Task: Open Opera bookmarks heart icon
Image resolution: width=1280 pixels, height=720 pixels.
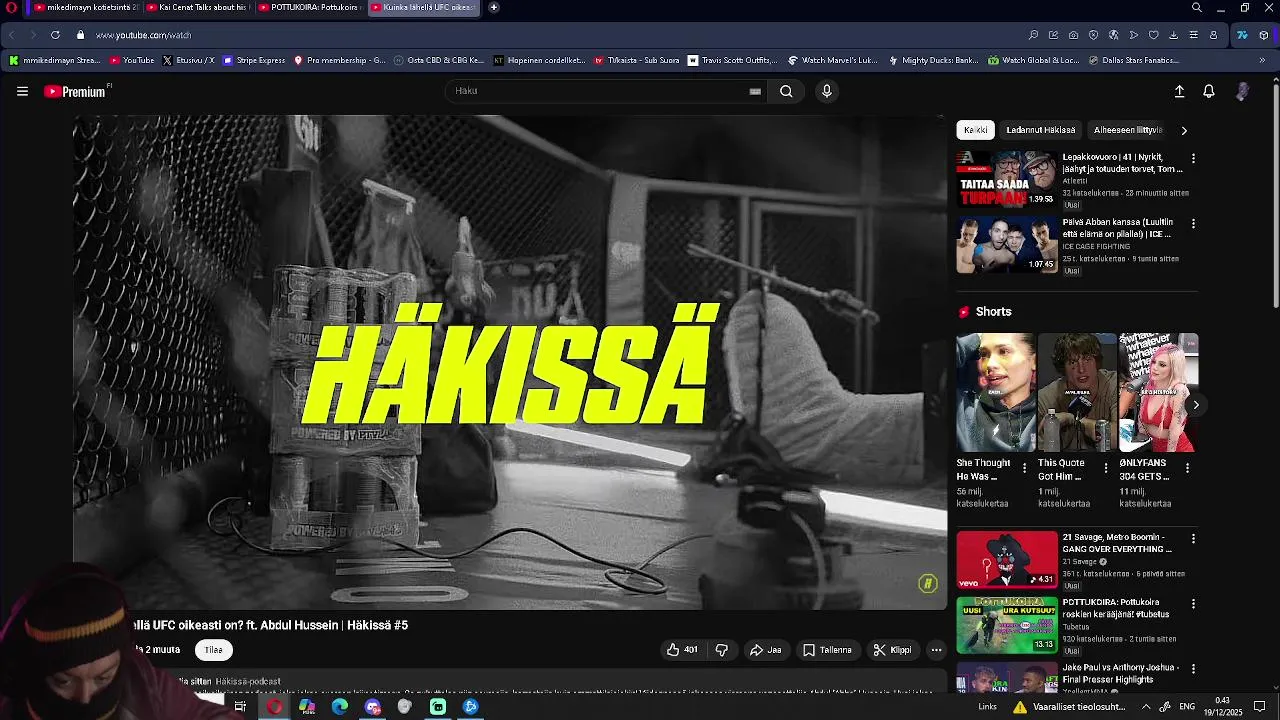Action: pos(1153,35)
